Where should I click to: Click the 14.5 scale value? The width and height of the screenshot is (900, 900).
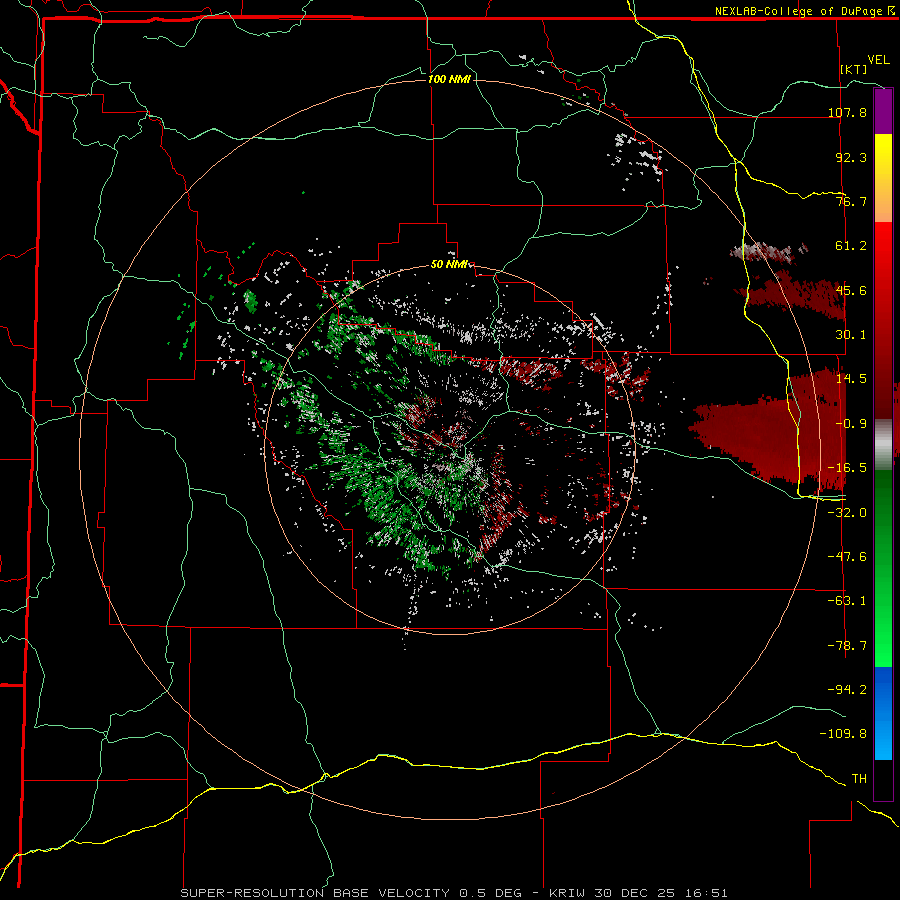(851, 378)
